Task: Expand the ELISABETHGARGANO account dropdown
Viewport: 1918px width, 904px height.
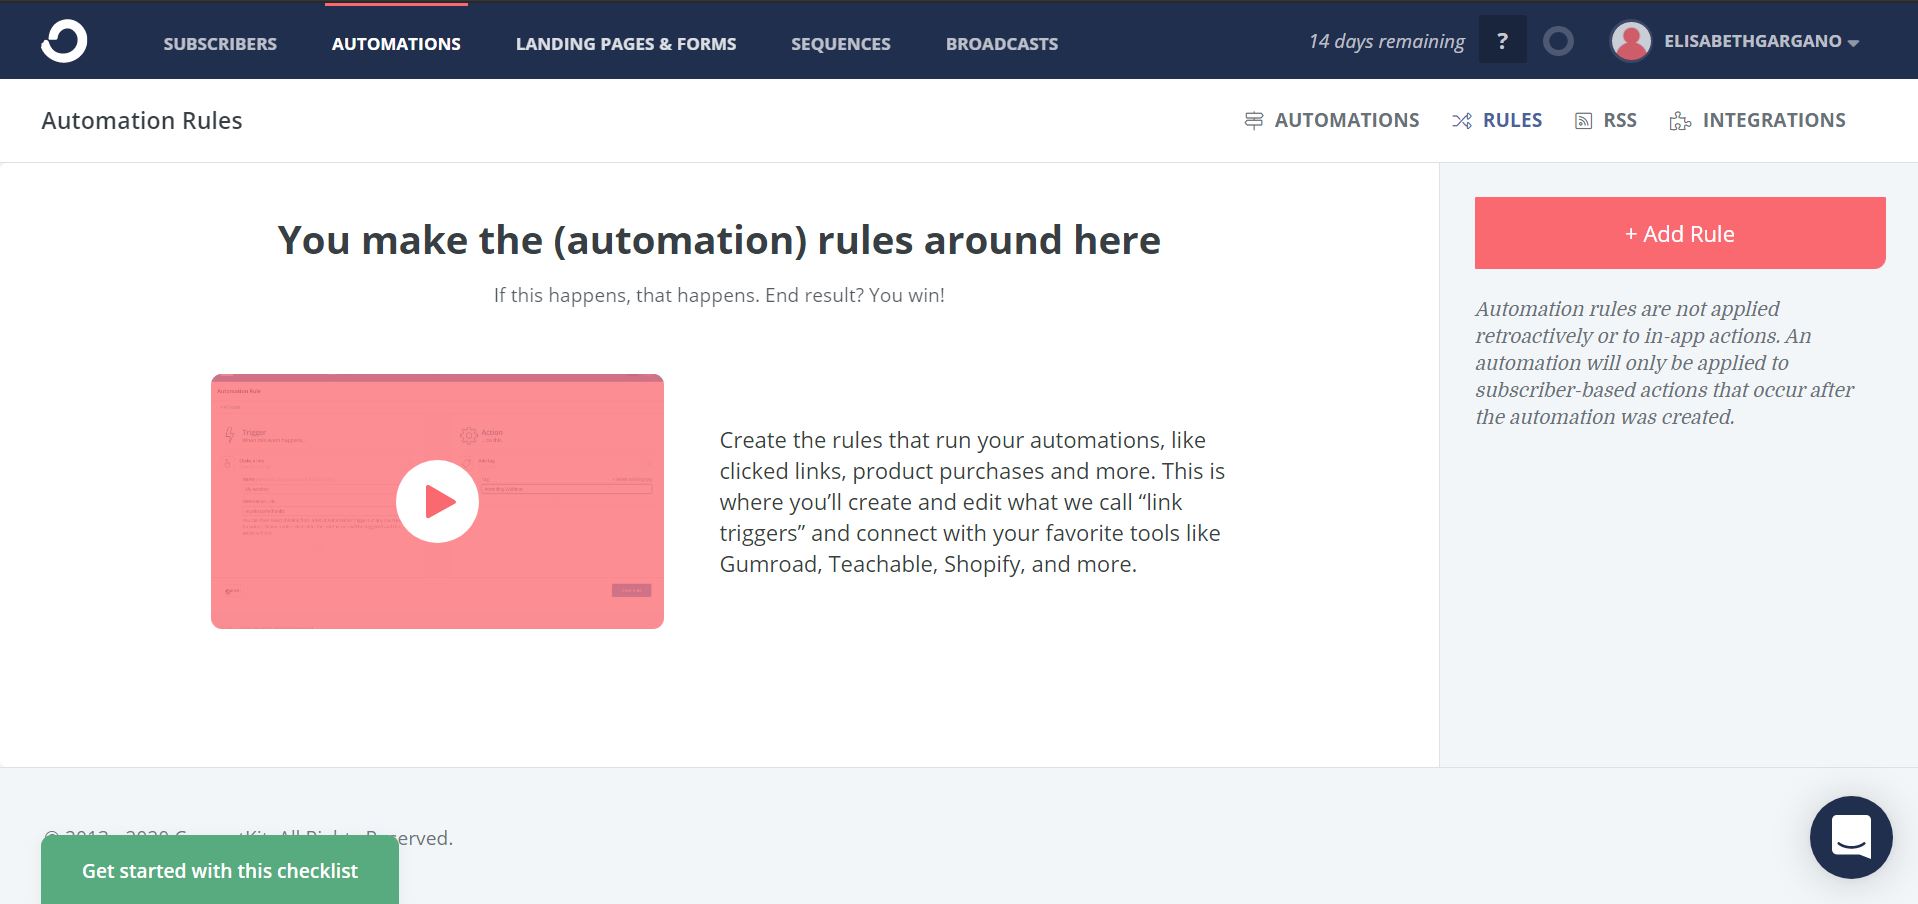Action: pyautogui.click(x=1761, y=41)
